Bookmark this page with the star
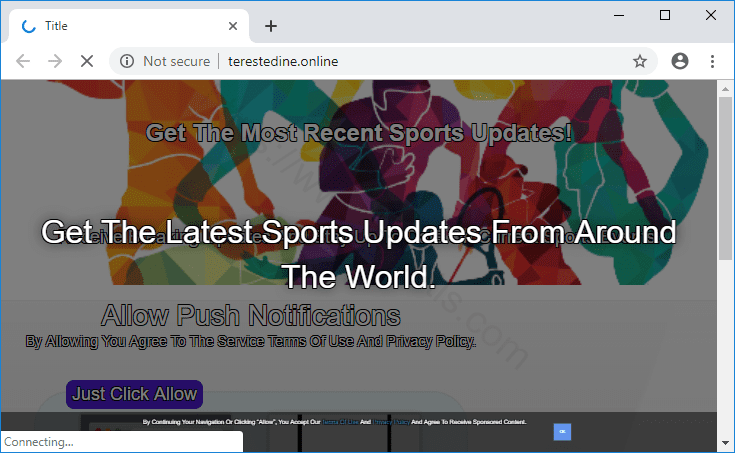This screenshot has width=735, height=453. (640, 61)
